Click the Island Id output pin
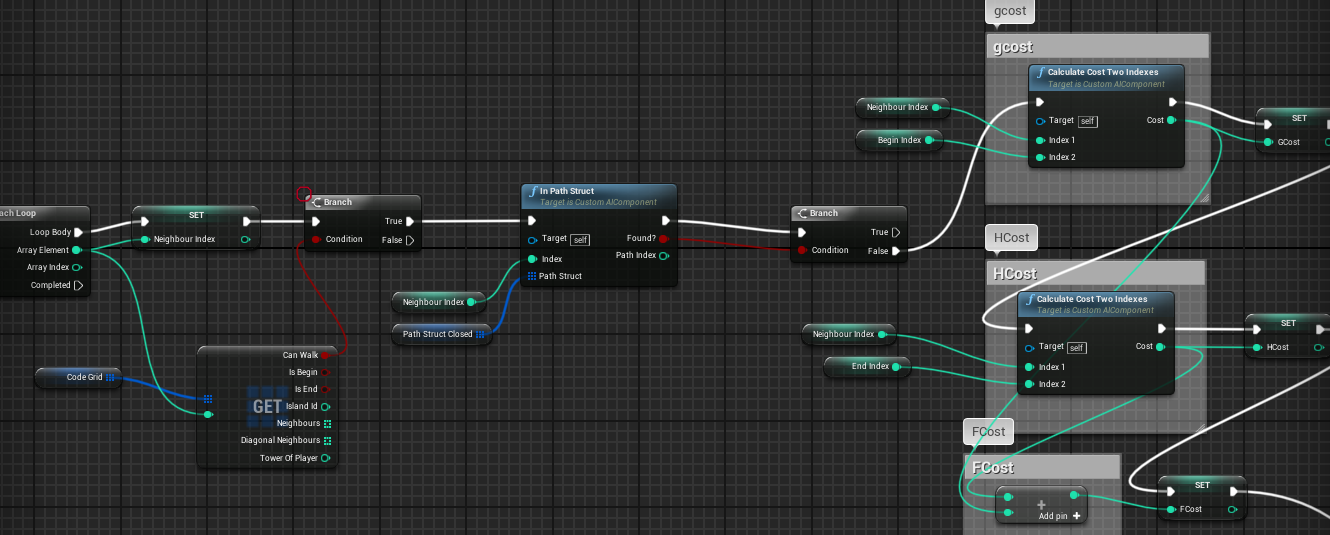 pyautogui.click(x=325, y=406)
